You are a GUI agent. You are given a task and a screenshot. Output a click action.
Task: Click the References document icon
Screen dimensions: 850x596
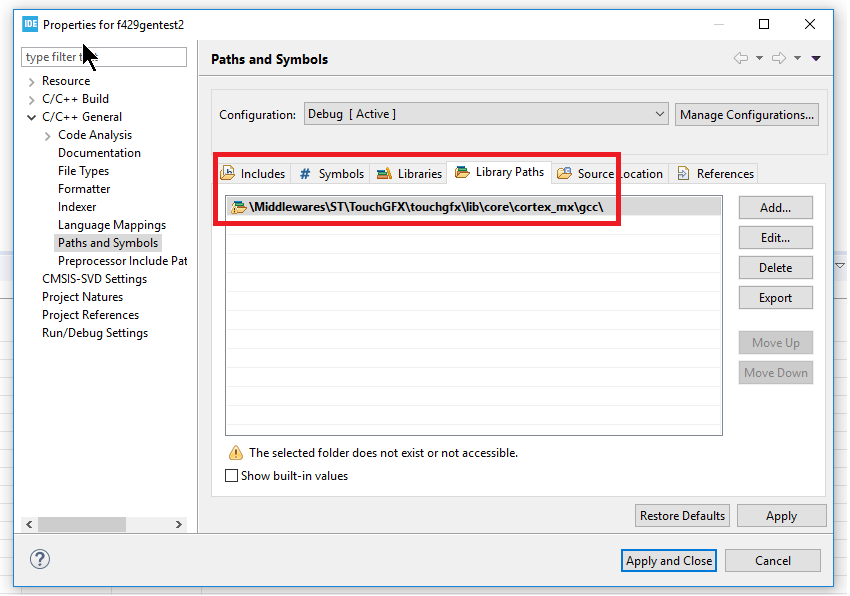pos(683,174)
